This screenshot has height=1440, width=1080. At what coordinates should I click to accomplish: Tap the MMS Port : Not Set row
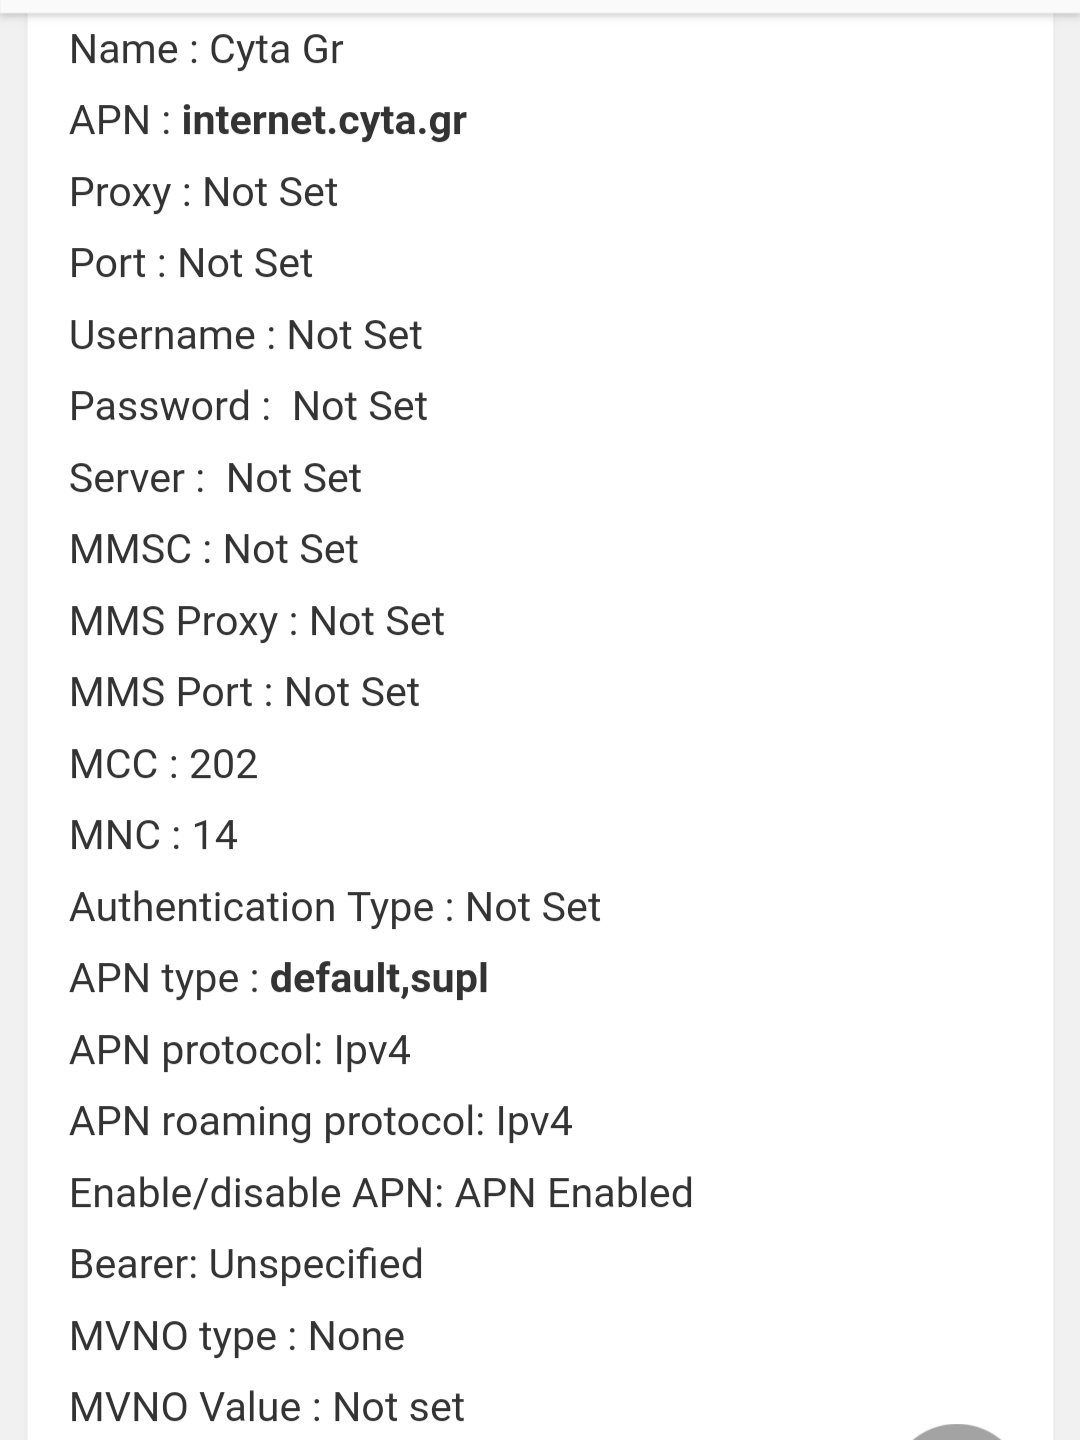(x=244, y=692)
